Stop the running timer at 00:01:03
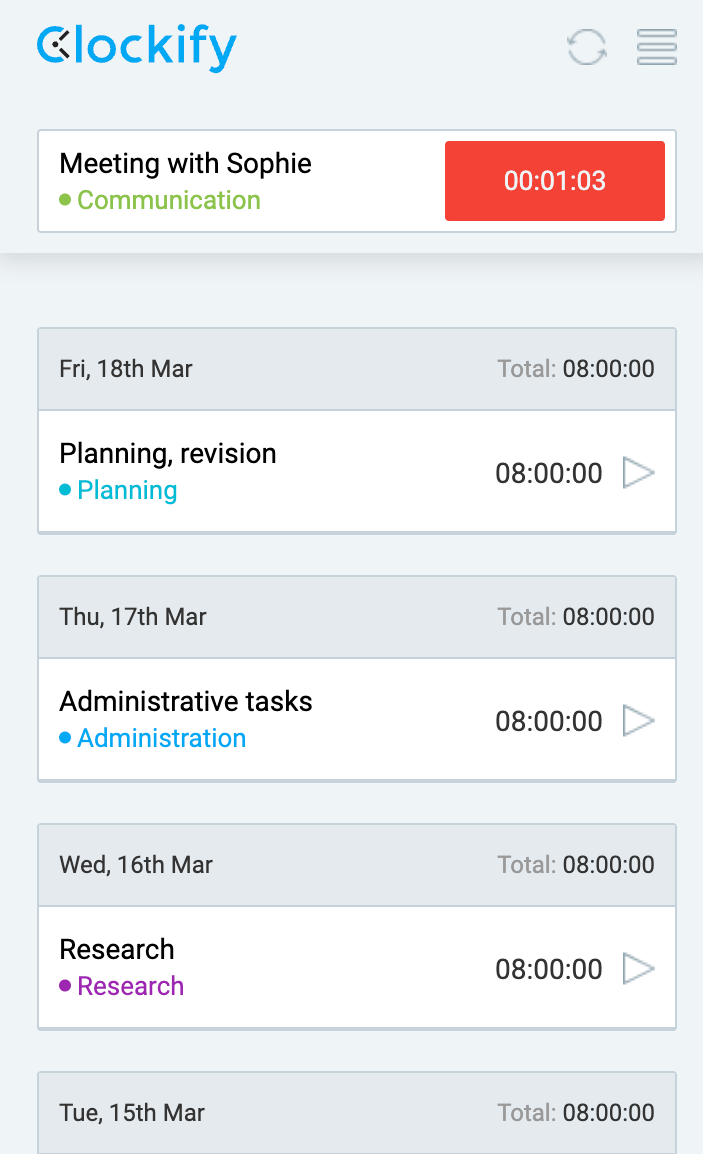 click(x=555, y=181)
